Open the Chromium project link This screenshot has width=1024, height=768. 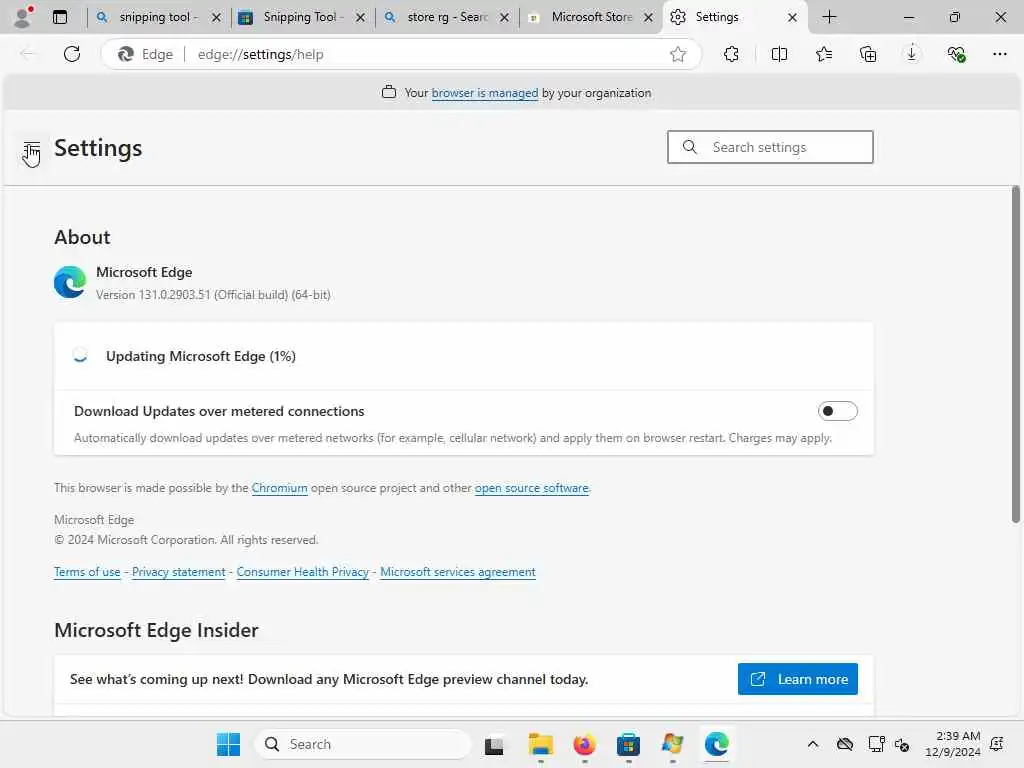pyautogui.click(x=280, y=488)
